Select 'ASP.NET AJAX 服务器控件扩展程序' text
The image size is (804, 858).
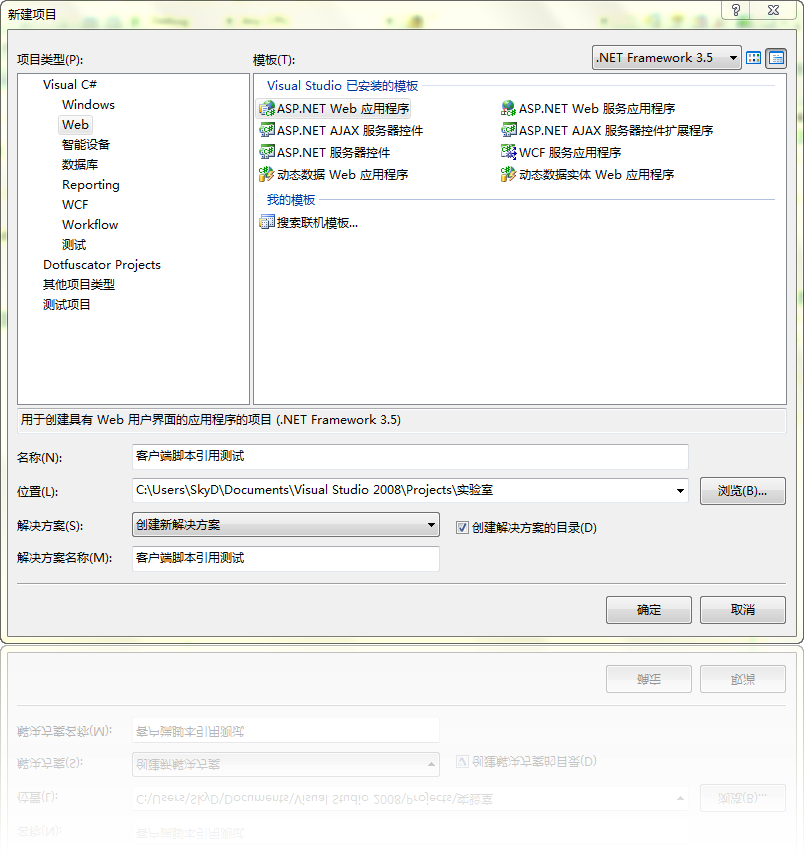616,130
